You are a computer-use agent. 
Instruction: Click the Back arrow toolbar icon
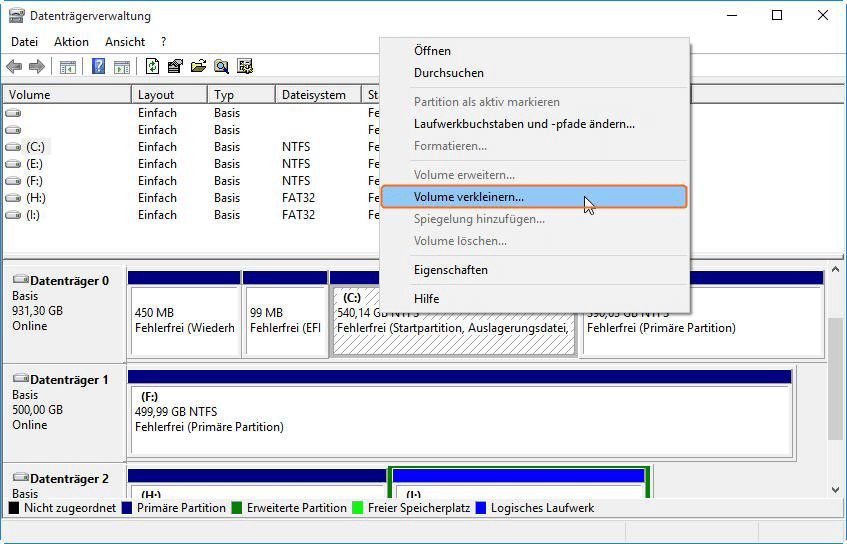14,67
